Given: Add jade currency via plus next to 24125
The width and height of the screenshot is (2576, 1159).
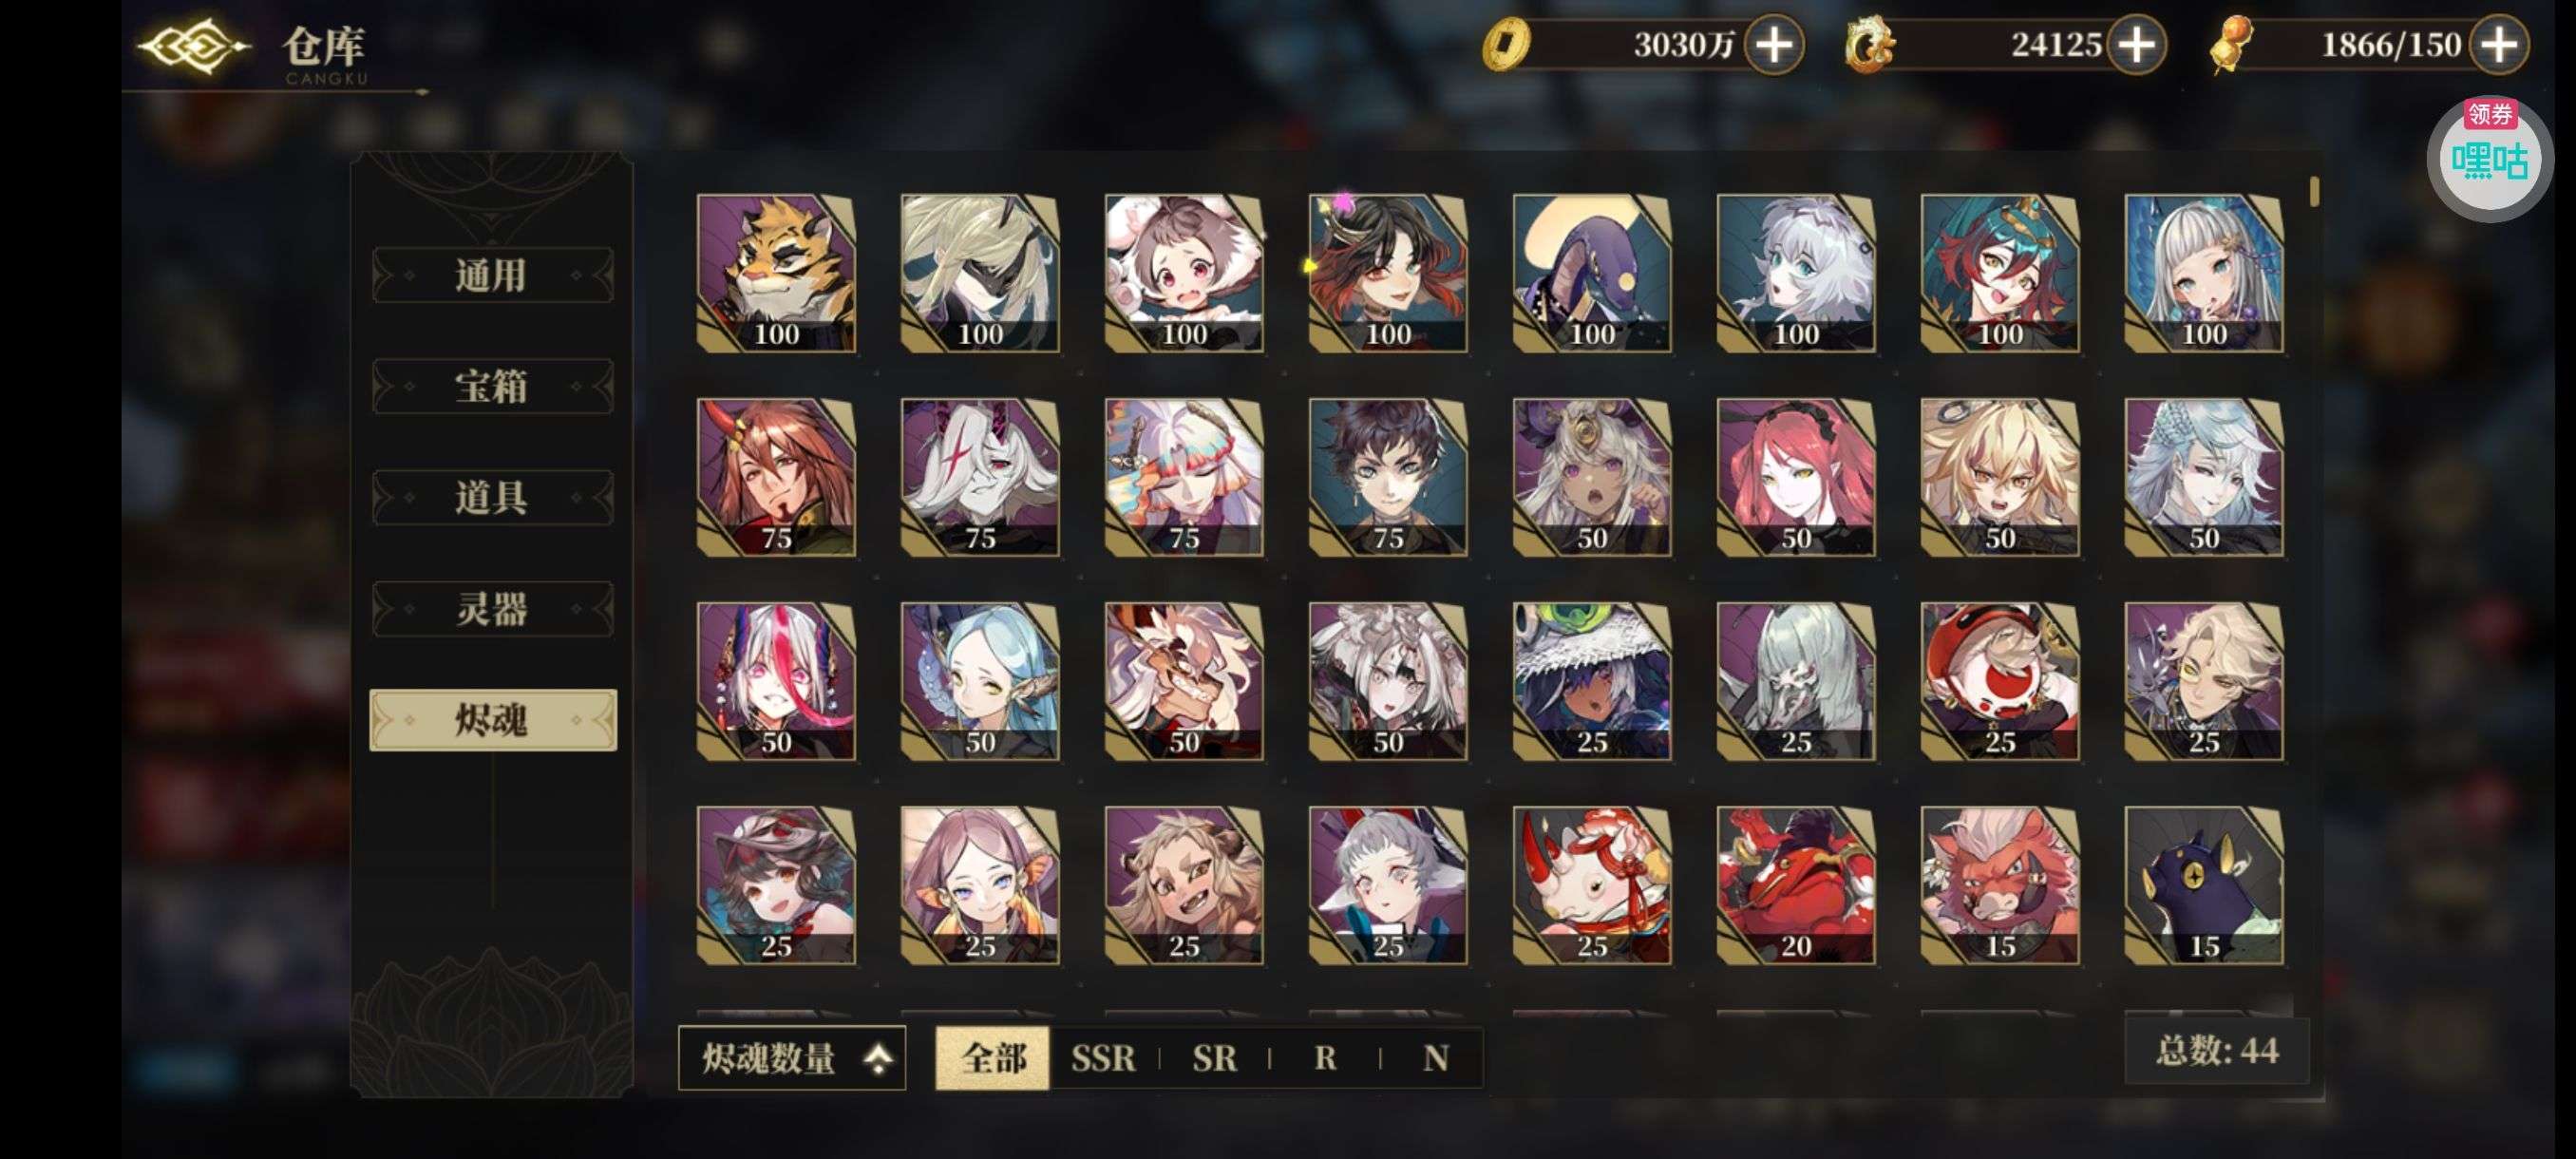Looking at the screenshot, I should (2136, 45).
